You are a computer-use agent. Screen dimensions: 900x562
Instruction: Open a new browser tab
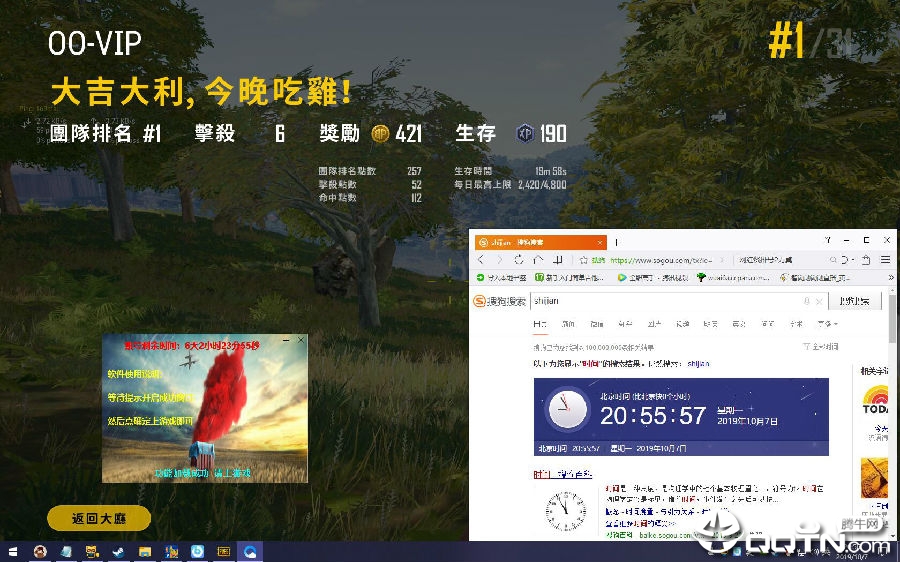[x=617, y=242]
